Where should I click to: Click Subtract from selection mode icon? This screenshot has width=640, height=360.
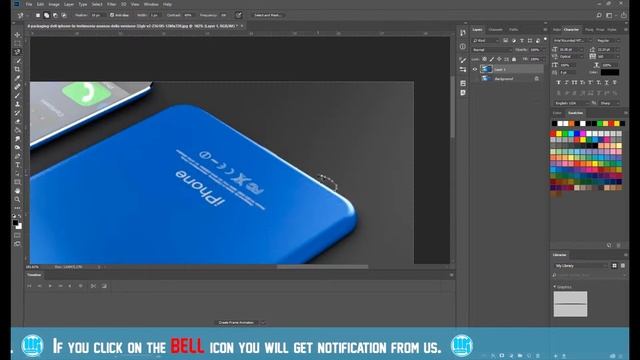[55, 15]
